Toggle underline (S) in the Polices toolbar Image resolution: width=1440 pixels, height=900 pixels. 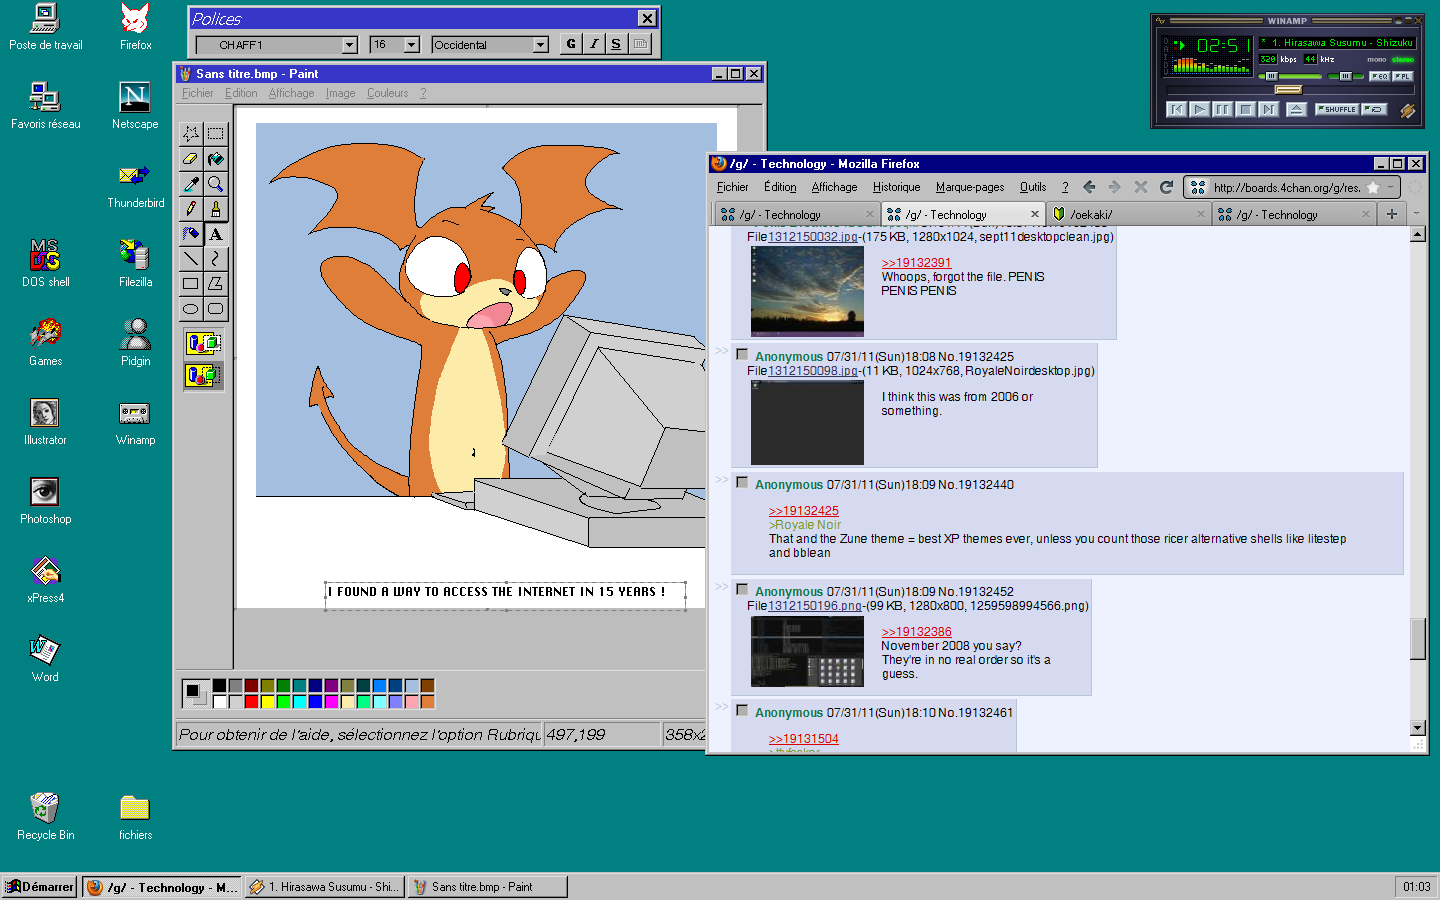click(616, 44)
